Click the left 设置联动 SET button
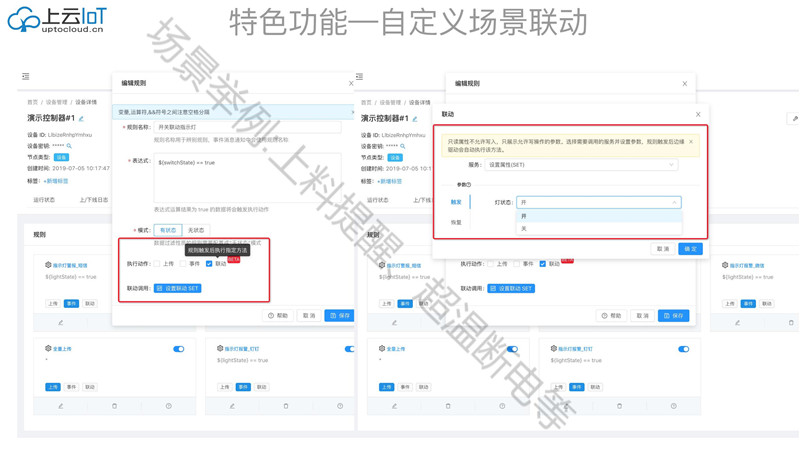This screenshot has height=450, width=800. pyautogui.click(x=178, y=288)
